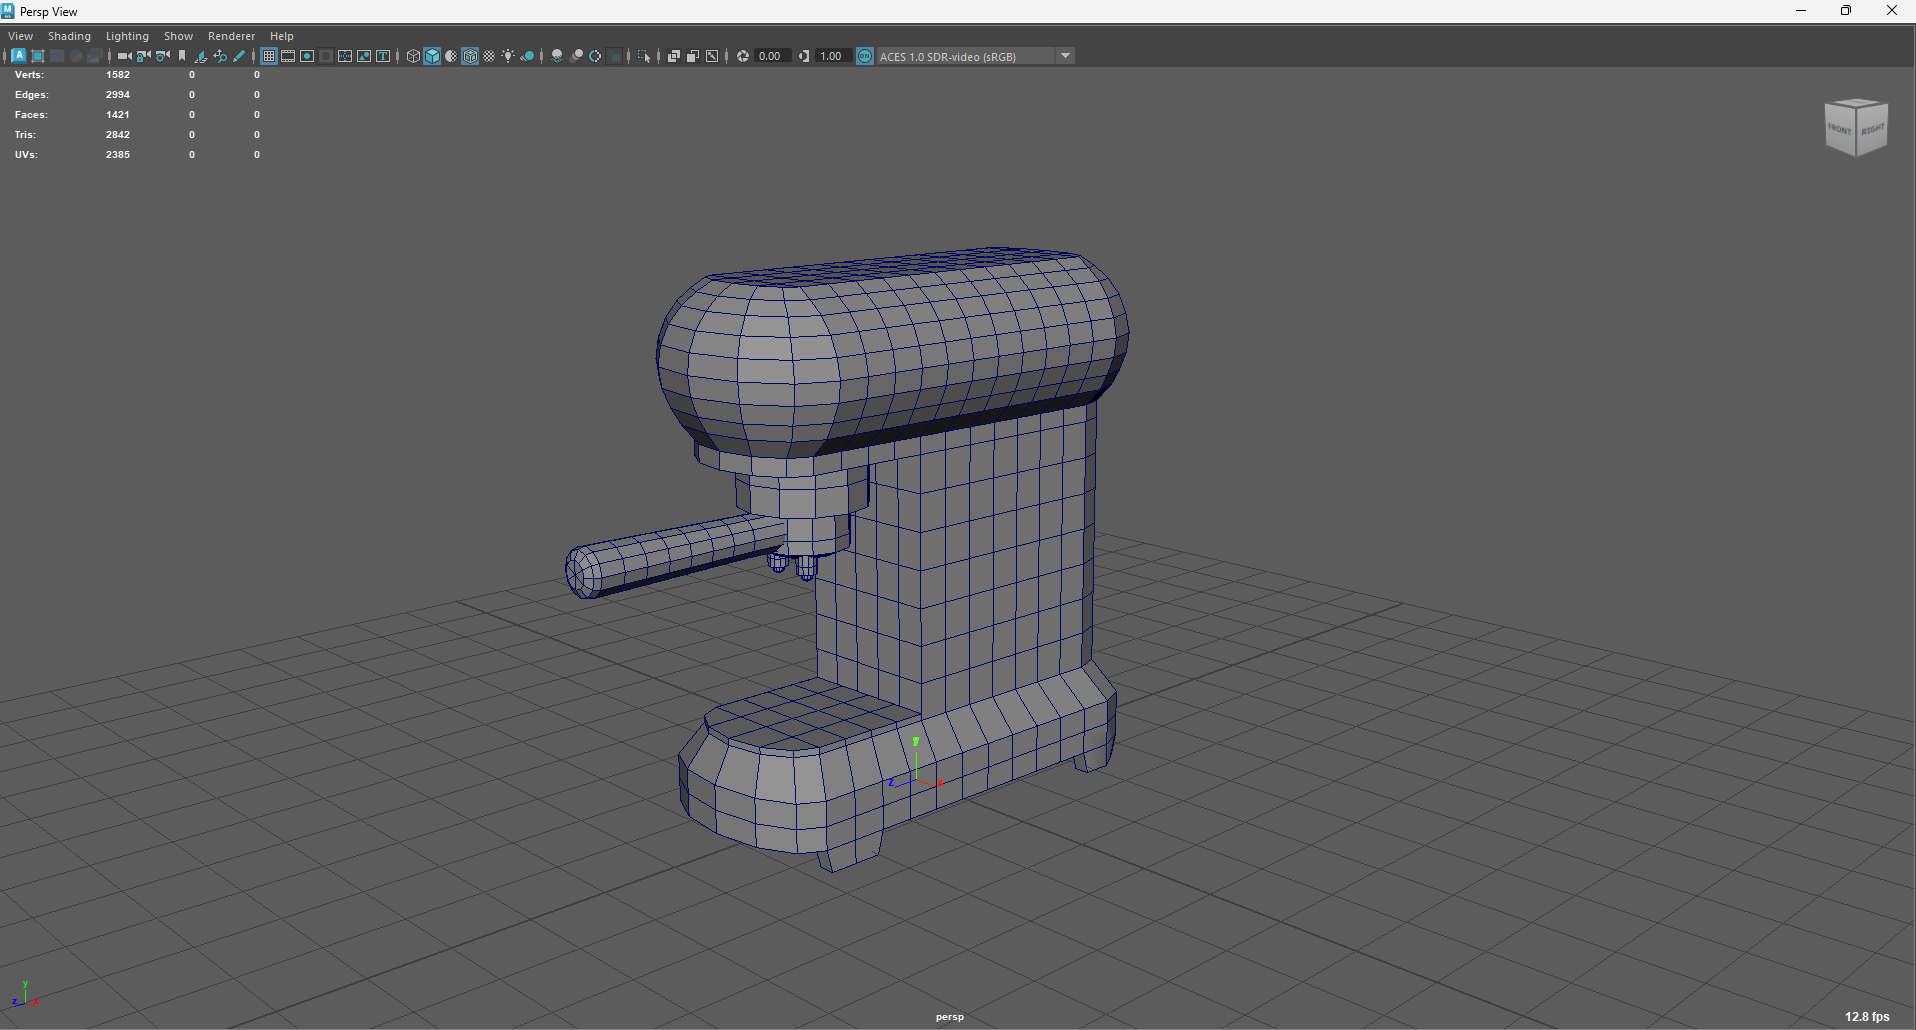
Task: Open the Show panel menu
Action: pos(178,36)
